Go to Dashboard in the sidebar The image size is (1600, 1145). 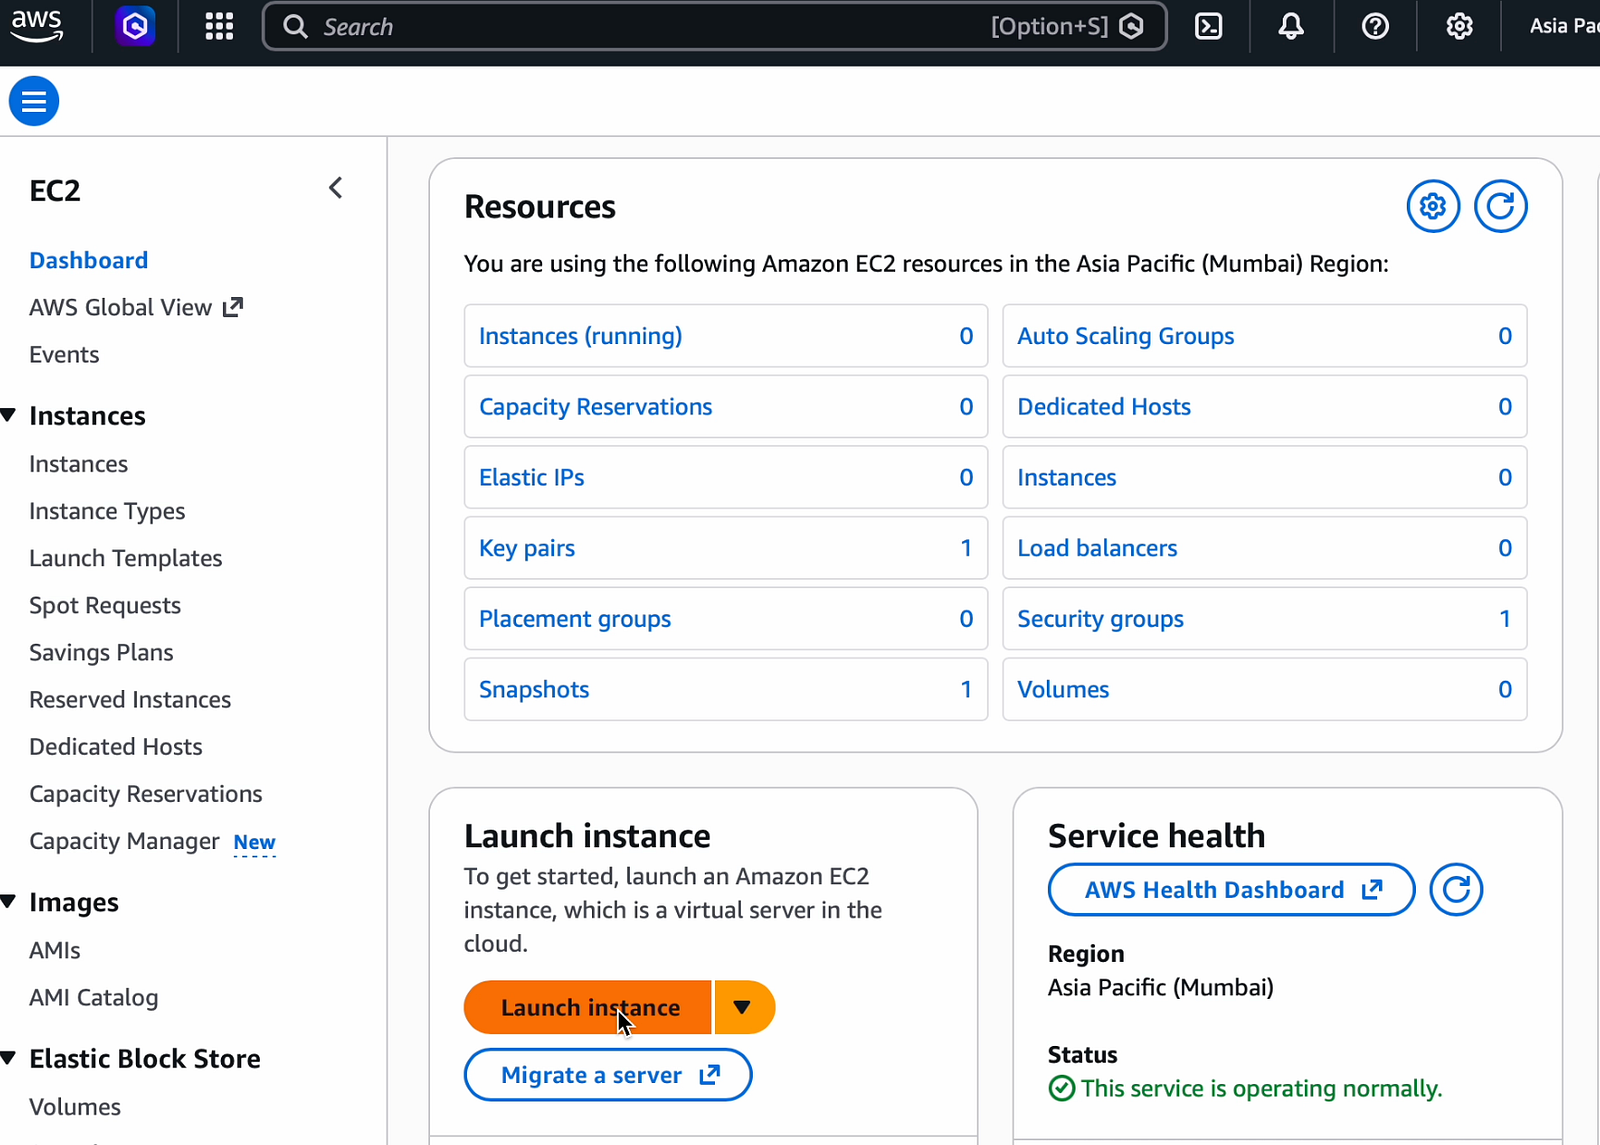coord(89,260)
